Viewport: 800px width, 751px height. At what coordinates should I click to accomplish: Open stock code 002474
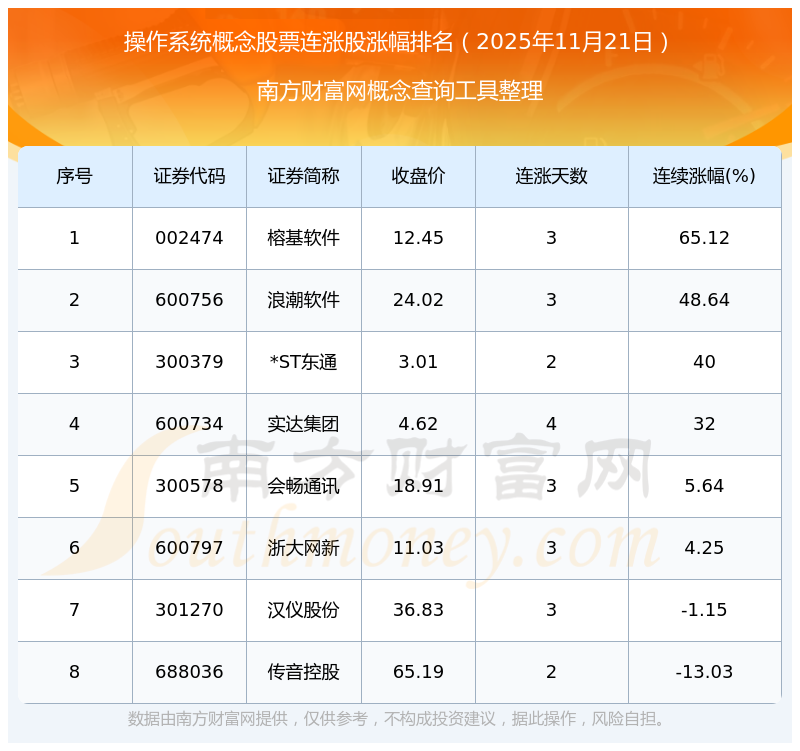(x=189, y=238)
